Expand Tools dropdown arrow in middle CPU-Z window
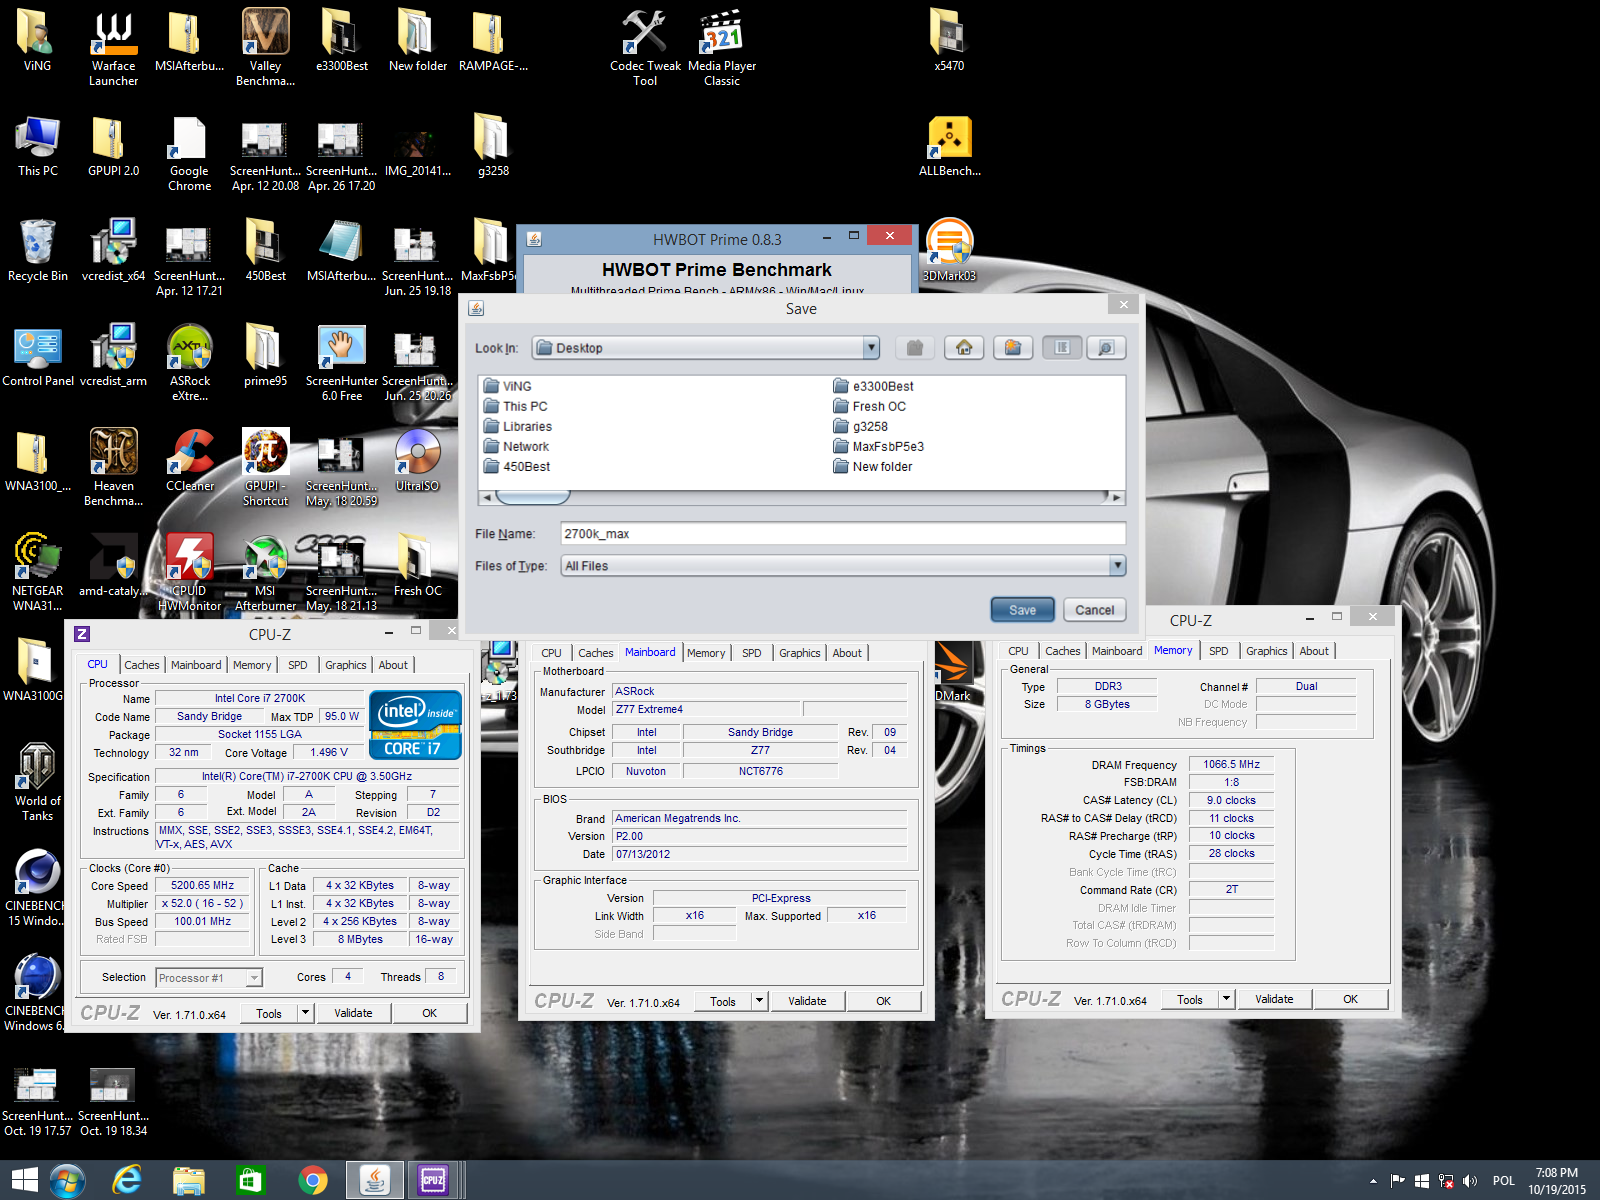This screenshot has height=1200, width=1600. (x=759, y=1001)
